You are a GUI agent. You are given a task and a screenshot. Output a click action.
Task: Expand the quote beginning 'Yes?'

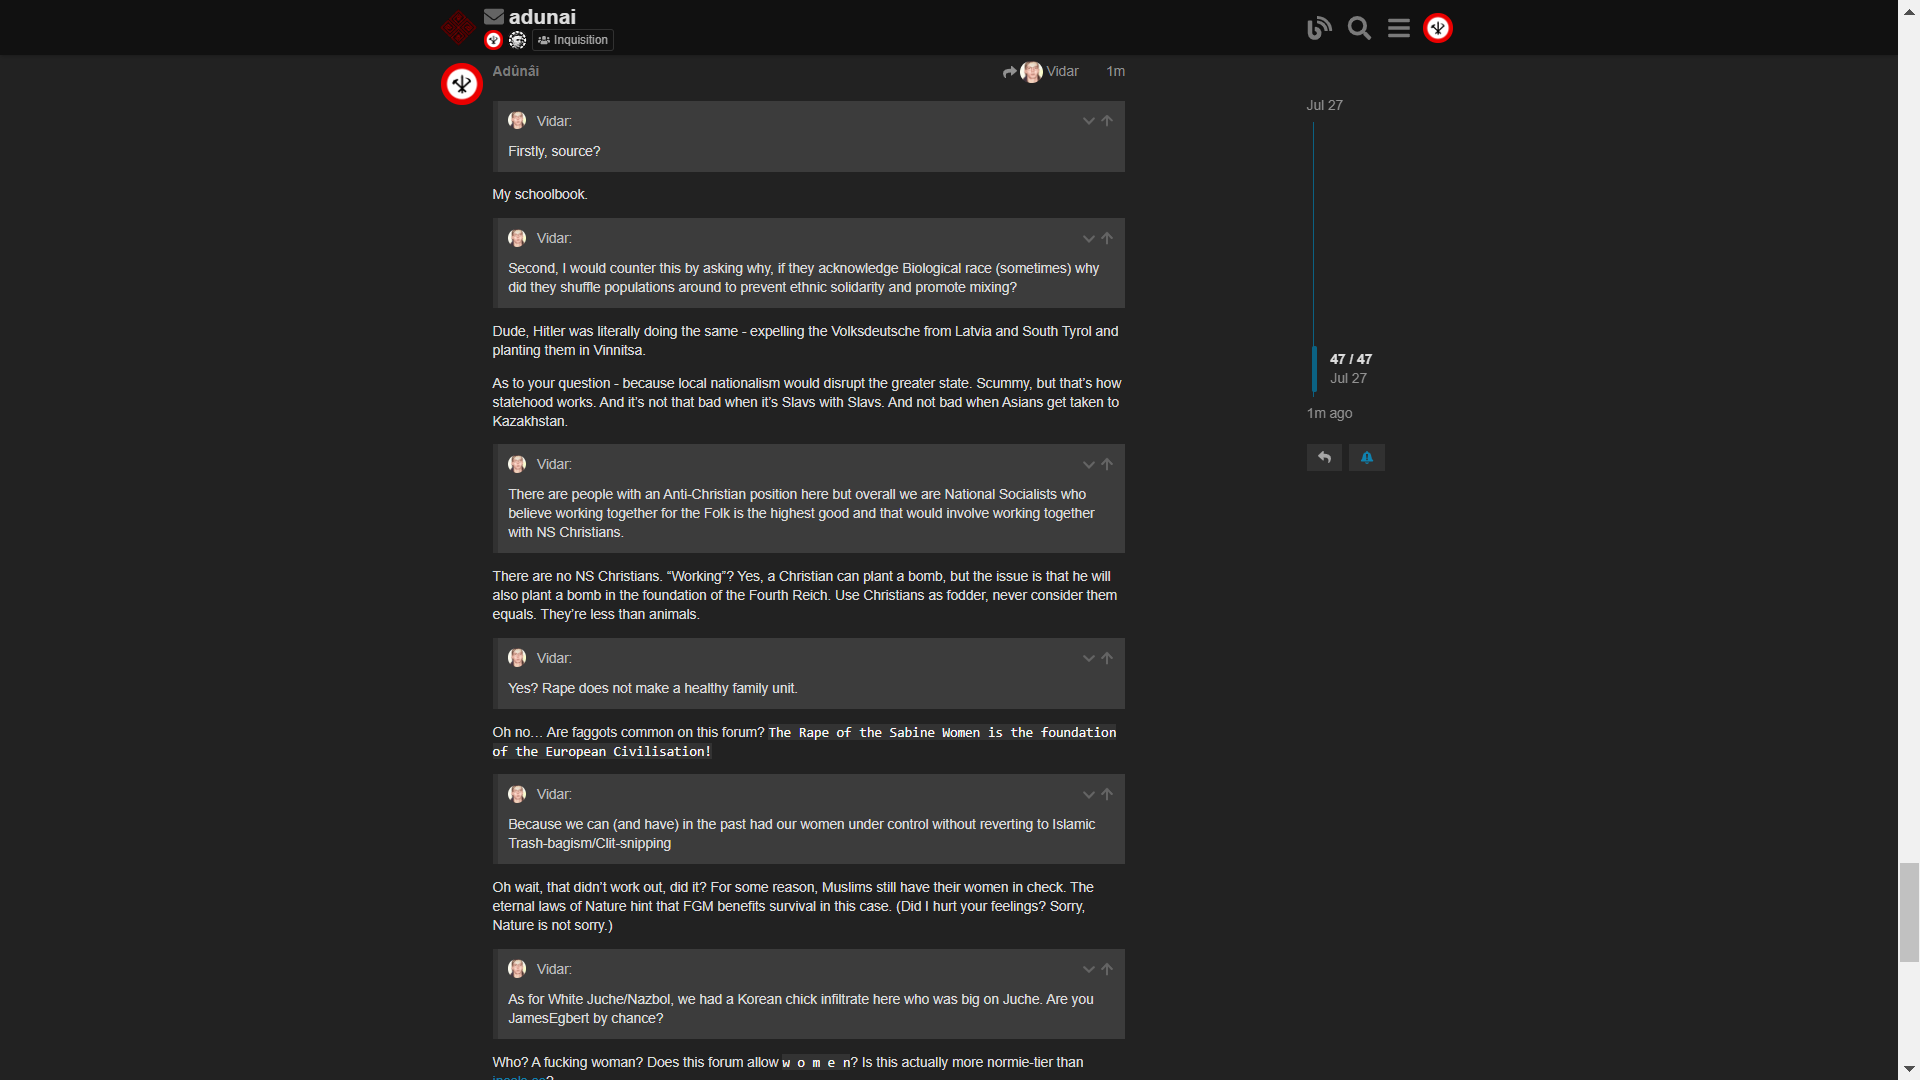[x=1088, y=659]
